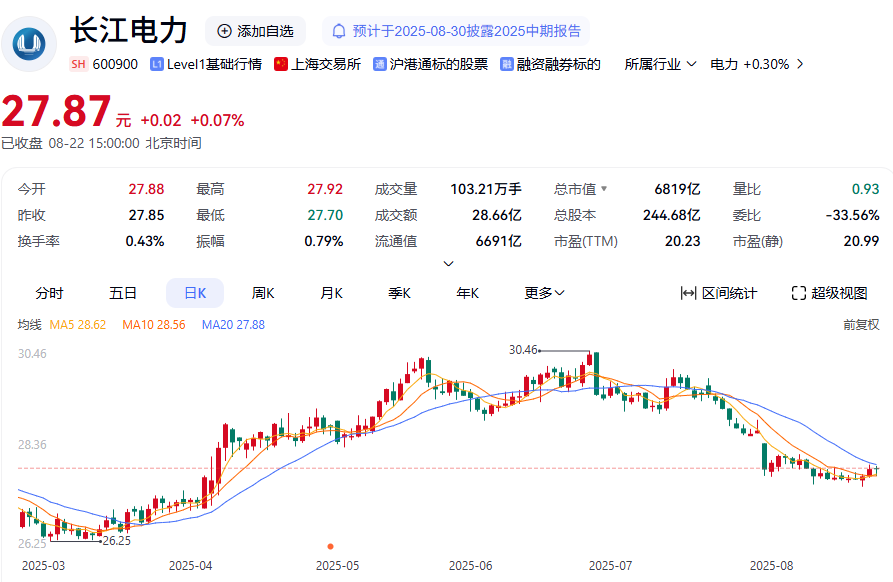Click the 26.25 low marker on chart

[117, 541]
